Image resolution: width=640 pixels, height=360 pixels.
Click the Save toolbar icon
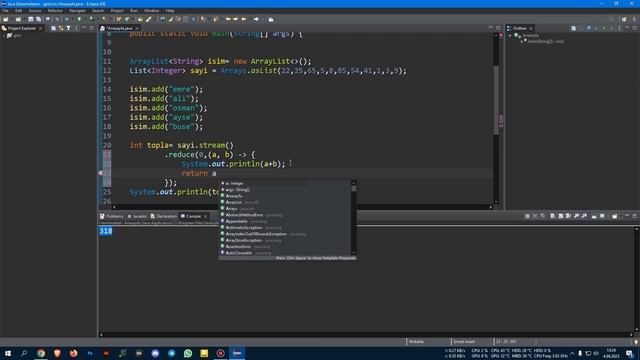[31, 19]
